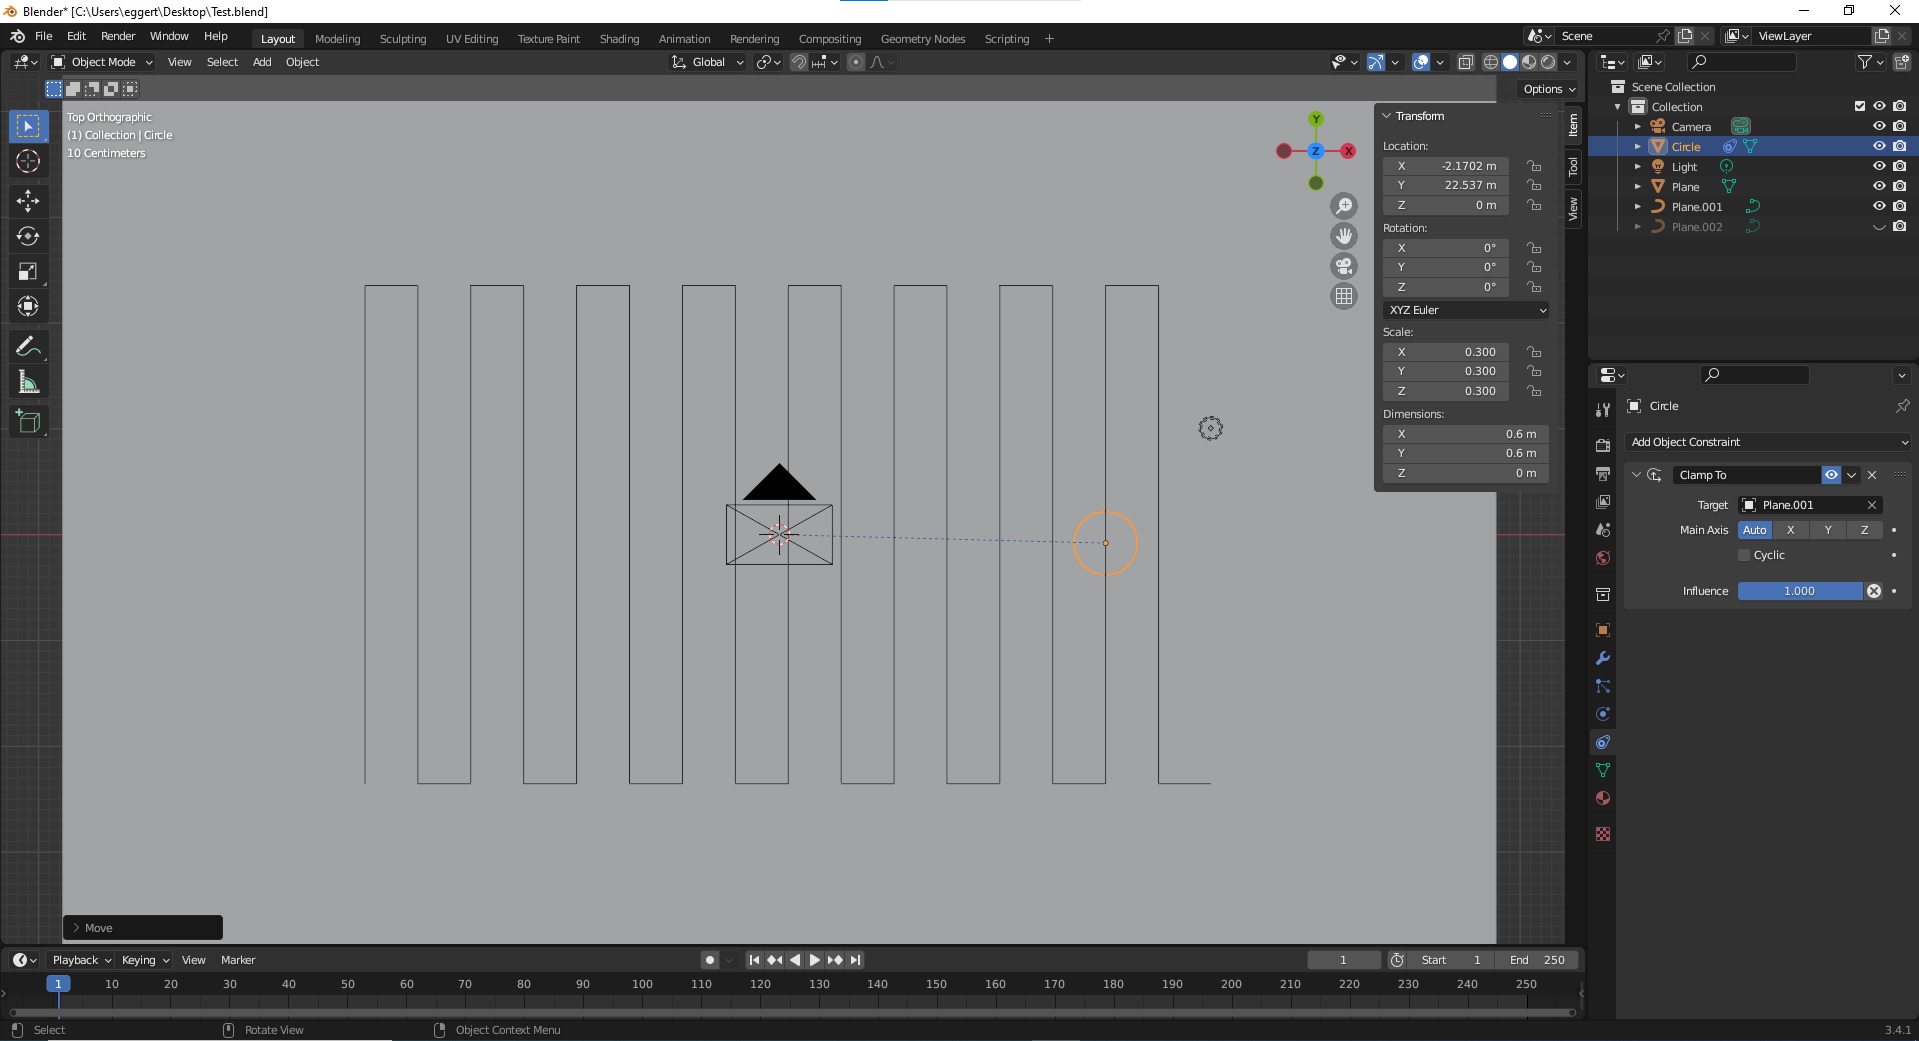The height and width of the screenshot is (1041, 1919).
Task: Switch to the Shading workspace tab
Action: pos(619,39)
